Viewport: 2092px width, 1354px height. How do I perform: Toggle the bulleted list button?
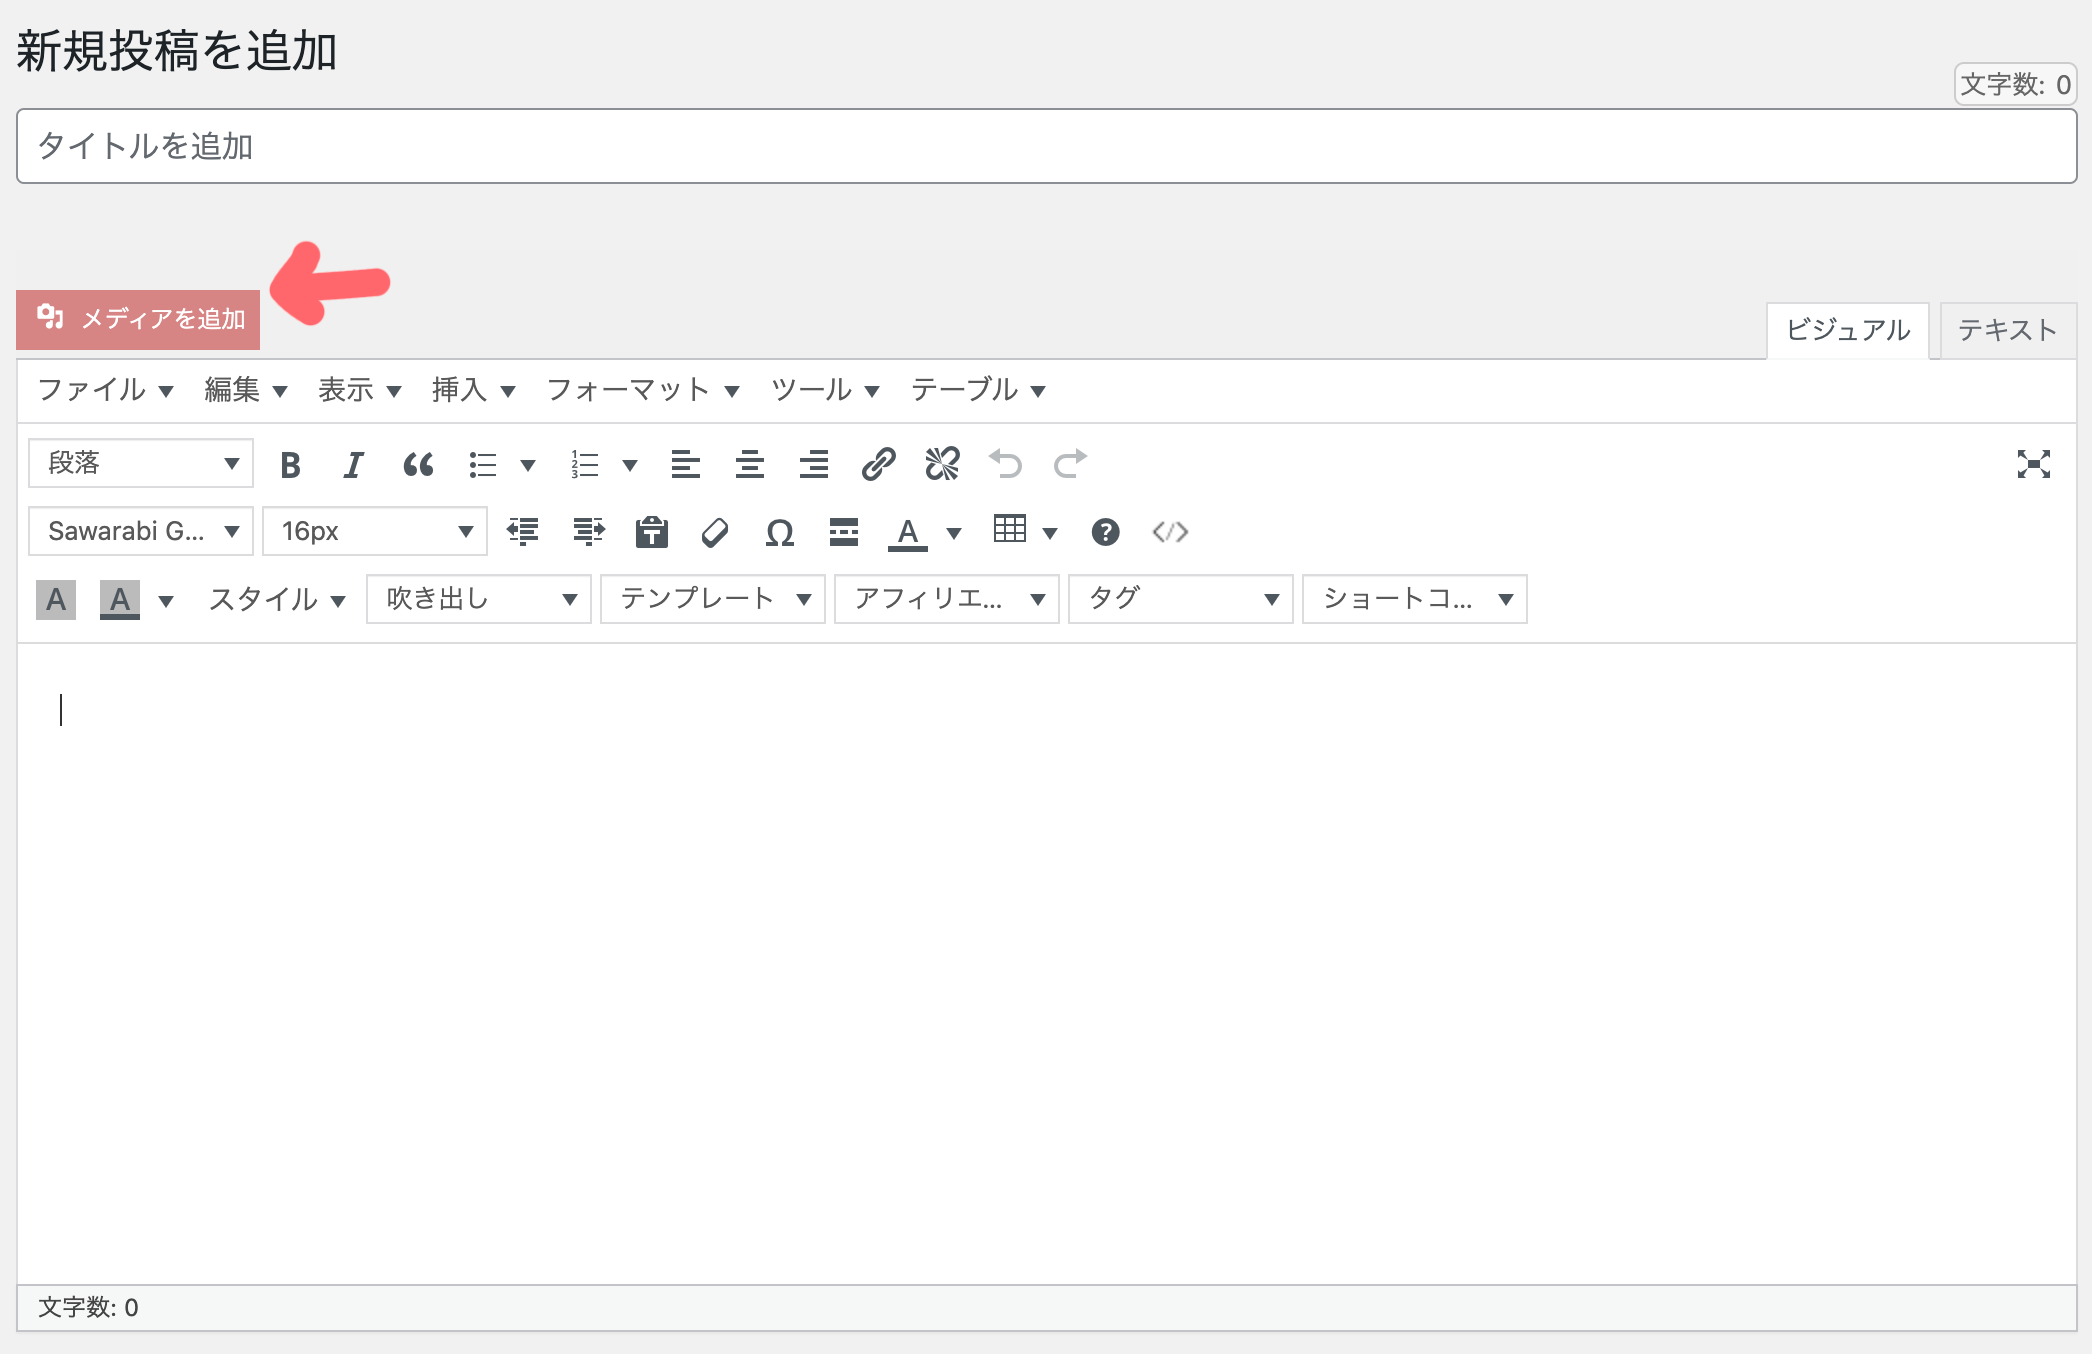484,465
